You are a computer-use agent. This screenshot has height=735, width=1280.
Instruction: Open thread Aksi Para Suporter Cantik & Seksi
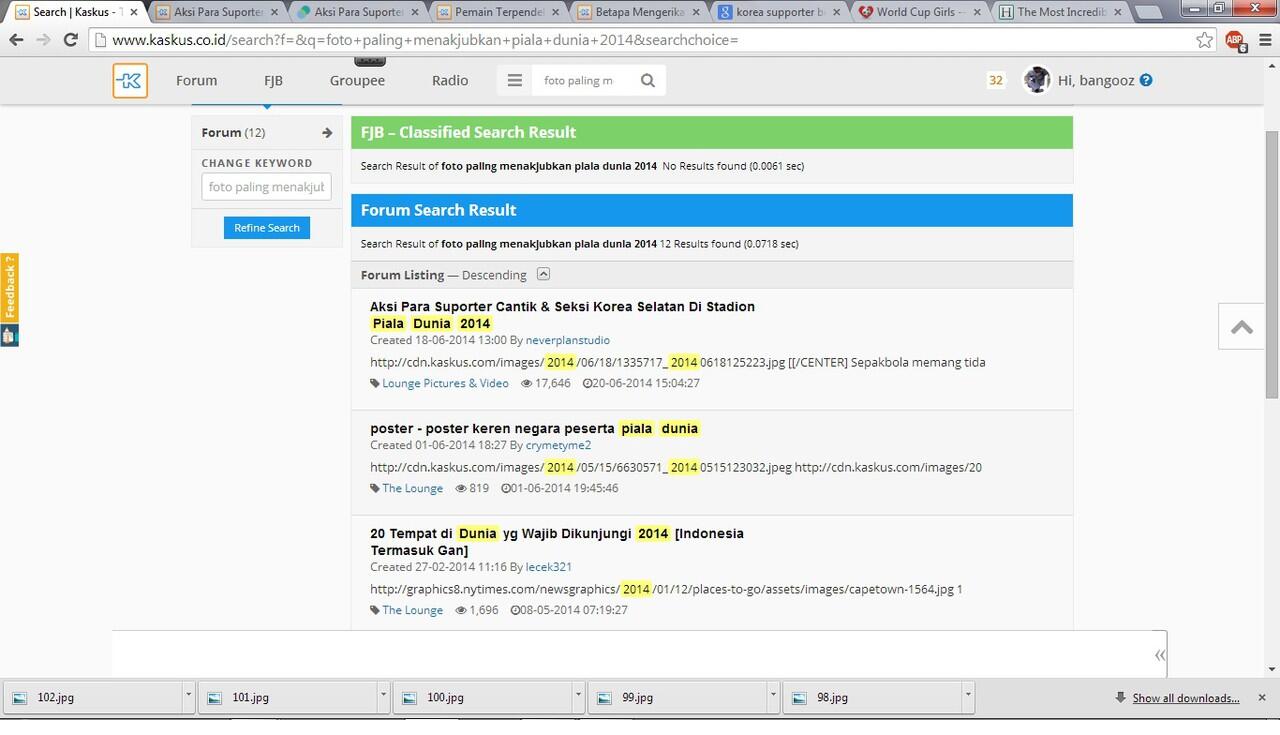(562, 315)
